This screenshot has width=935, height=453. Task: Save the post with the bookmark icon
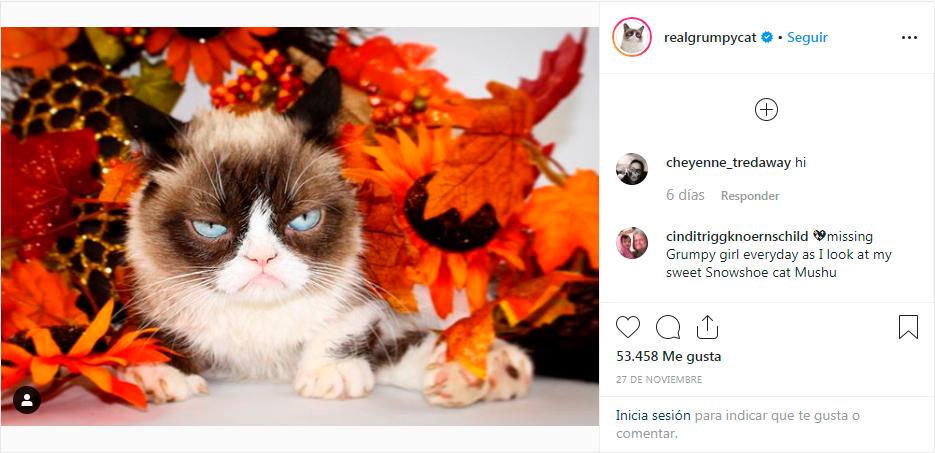click(908, 327)
